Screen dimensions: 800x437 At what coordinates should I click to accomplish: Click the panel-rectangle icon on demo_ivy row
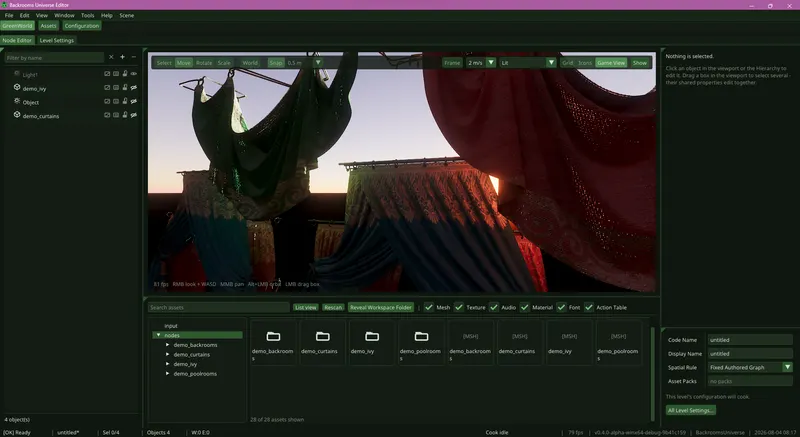pos(116,88)
